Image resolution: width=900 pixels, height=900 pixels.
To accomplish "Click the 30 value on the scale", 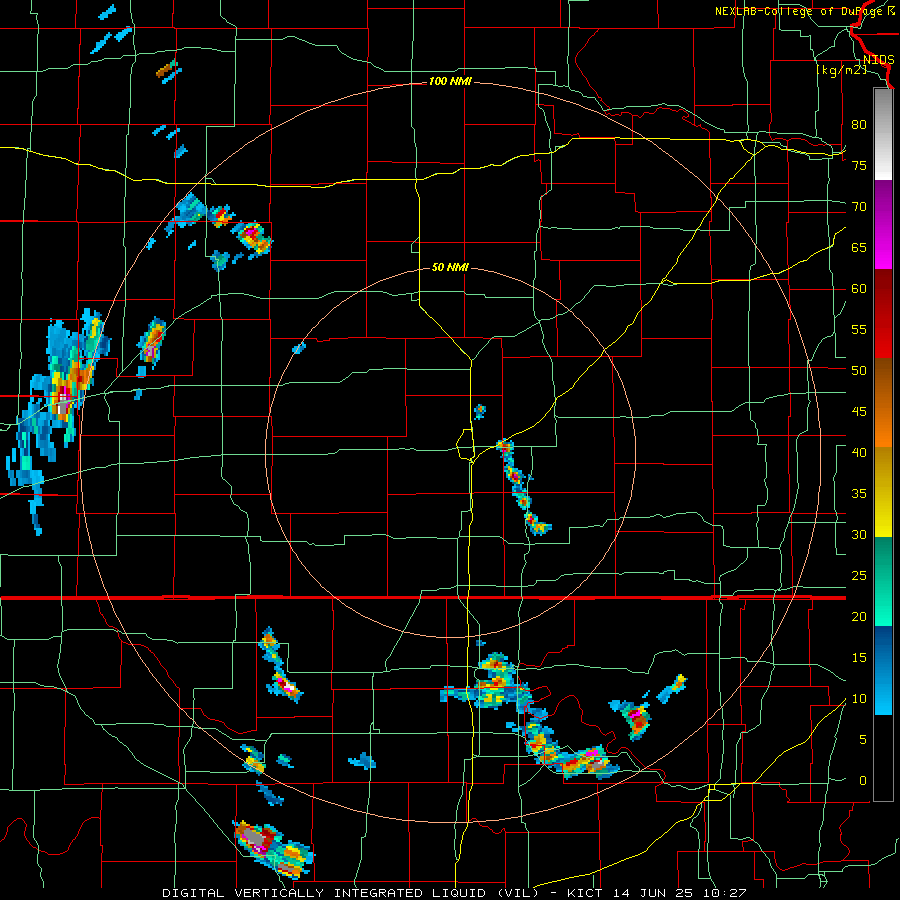I will pos(859,534).
